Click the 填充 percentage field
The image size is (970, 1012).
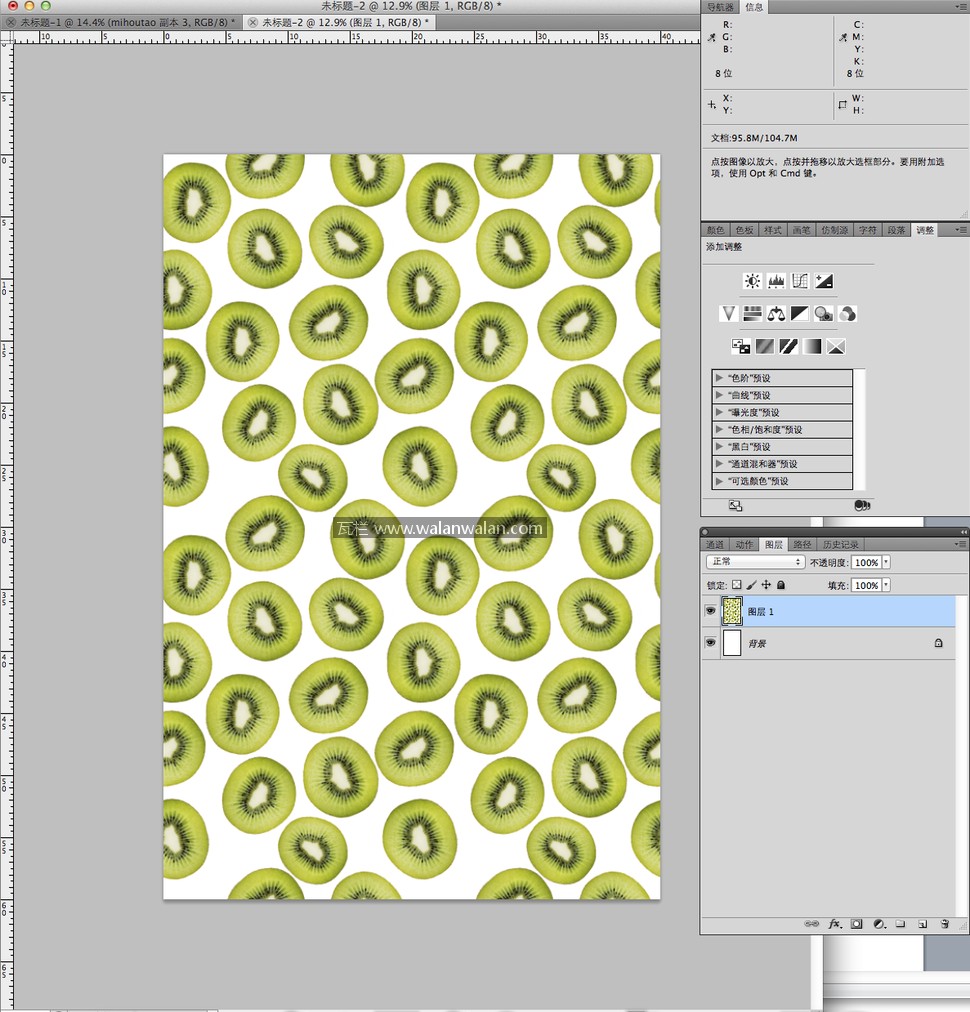click(866, 585)
